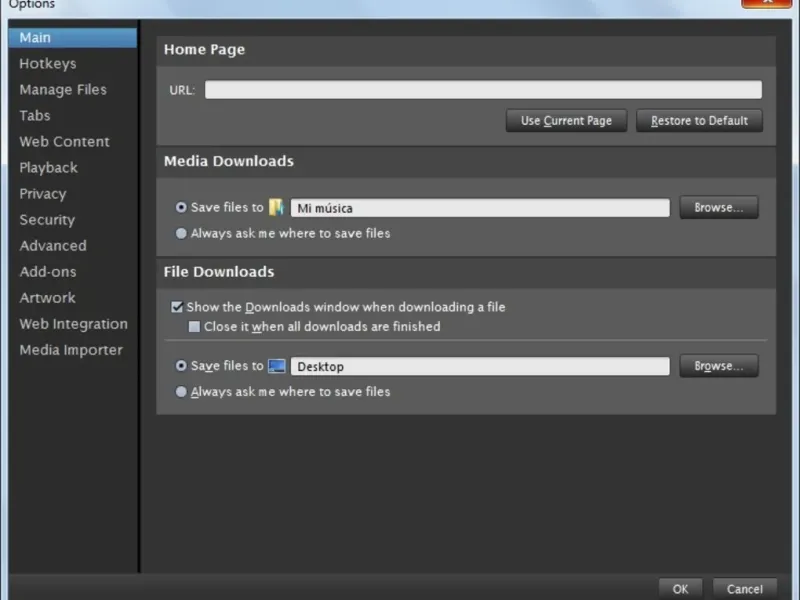The width and height of the screenshot is (800, 600).
Task: Click the File Downloads section heading
Action: pos(219,272)
